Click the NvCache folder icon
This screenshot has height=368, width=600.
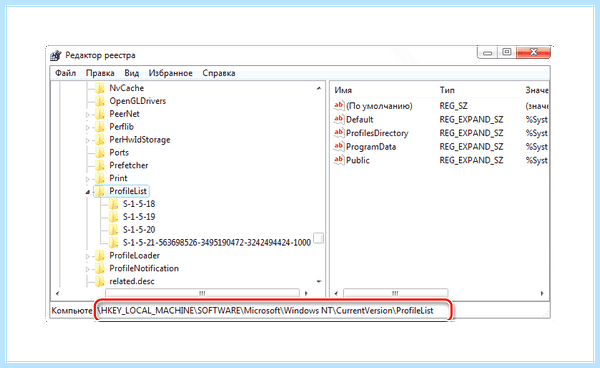click(x=100, y=88)
